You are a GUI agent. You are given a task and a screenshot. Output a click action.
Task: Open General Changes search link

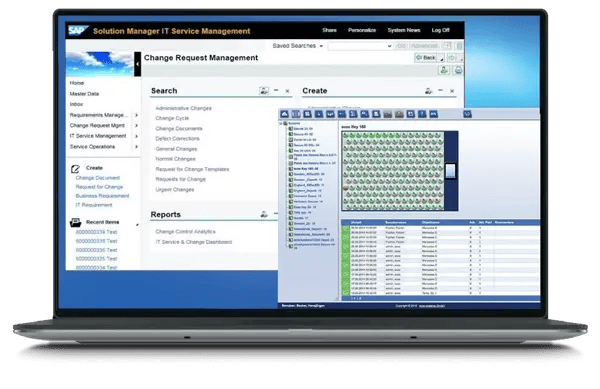point(176,149)
